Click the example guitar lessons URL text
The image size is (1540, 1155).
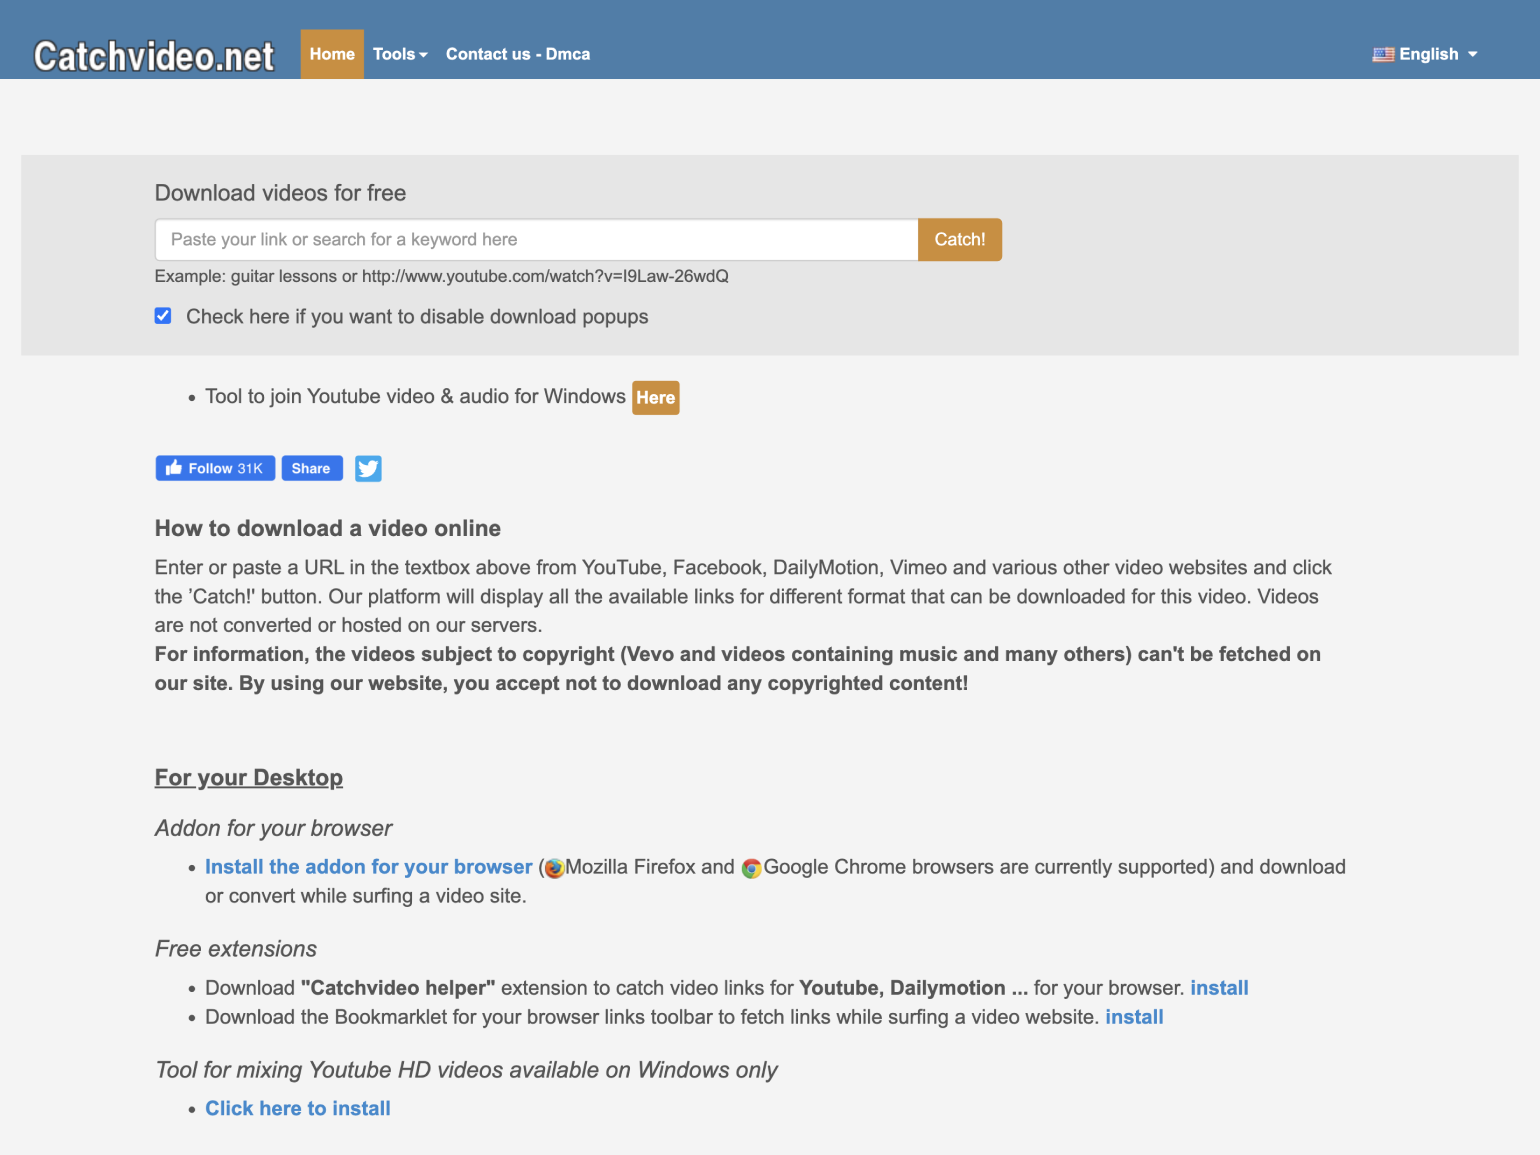pyautogui.click(x=442, y=276)
